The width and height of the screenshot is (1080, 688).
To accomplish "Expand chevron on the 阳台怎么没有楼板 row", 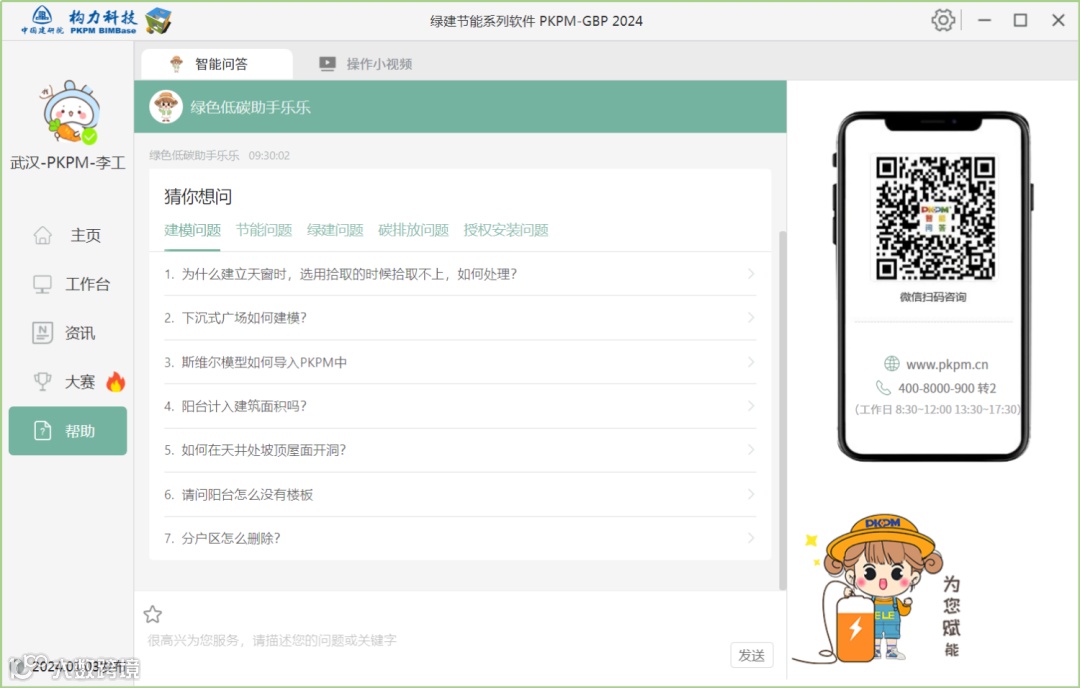I will [751, 494].
